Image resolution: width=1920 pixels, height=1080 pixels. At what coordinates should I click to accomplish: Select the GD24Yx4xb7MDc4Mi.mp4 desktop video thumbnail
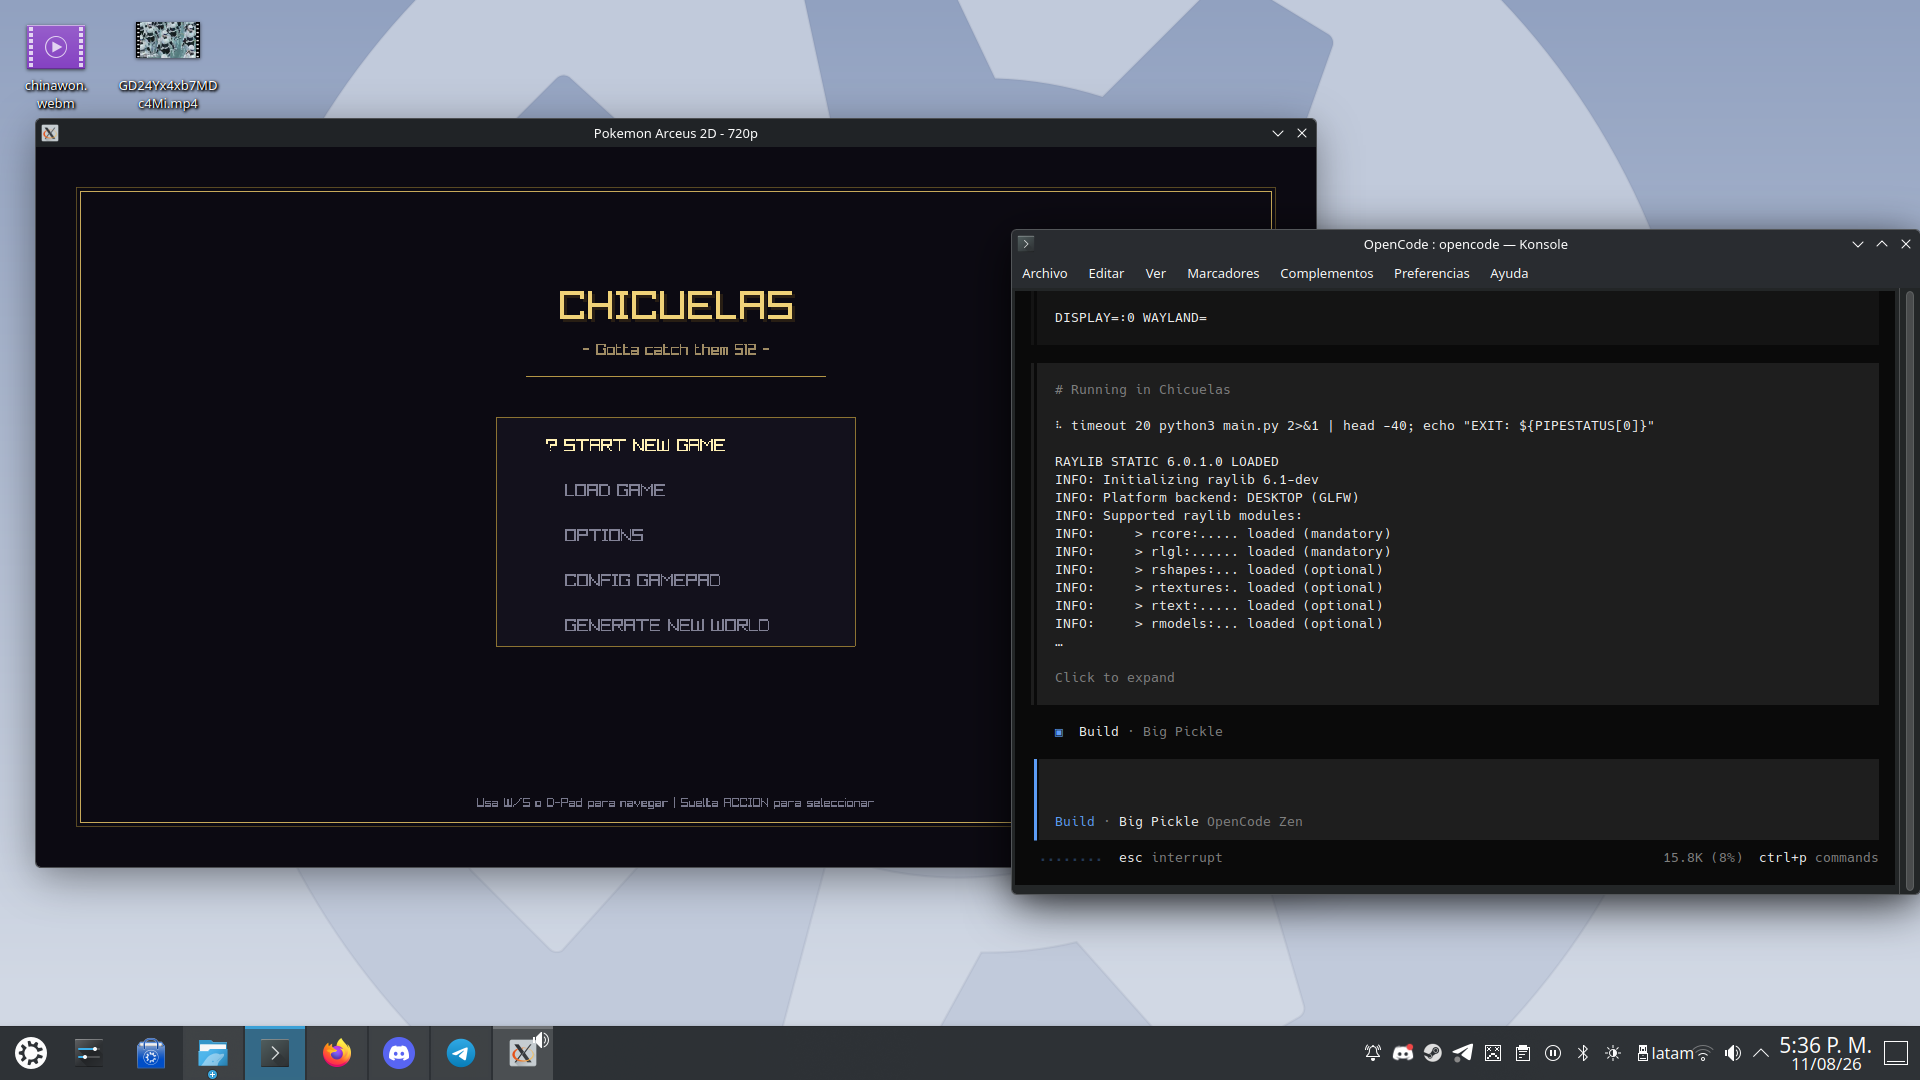coord(168,40)
